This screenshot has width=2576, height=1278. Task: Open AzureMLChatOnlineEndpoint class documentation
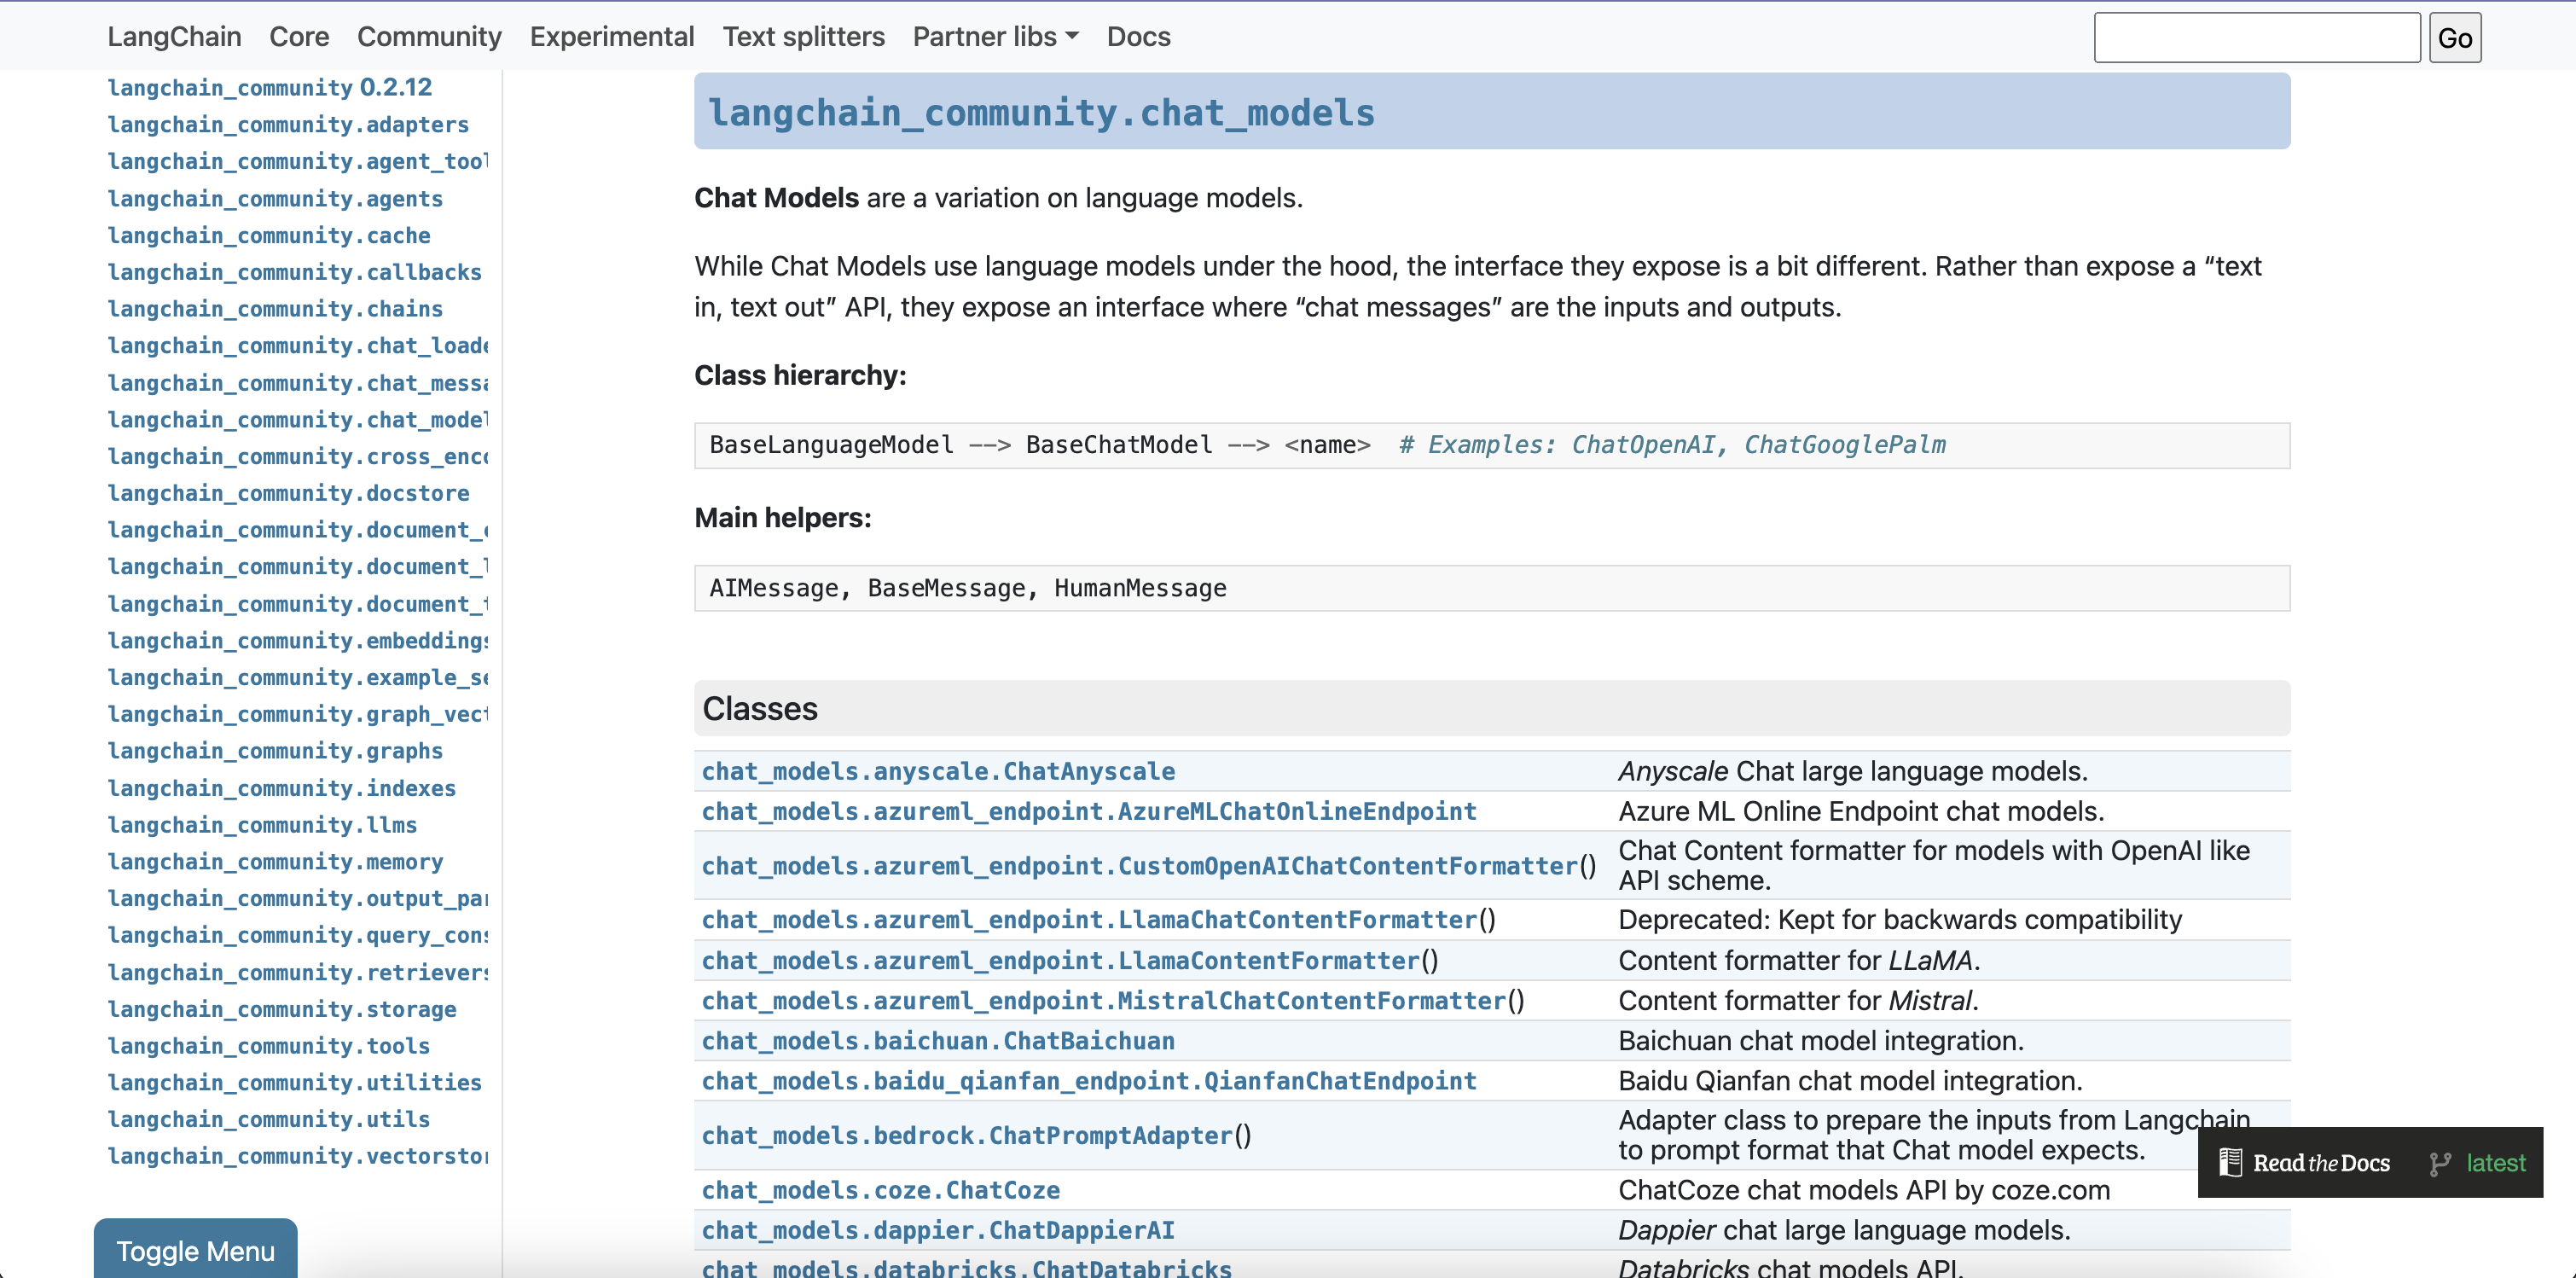pos(1088,811)
